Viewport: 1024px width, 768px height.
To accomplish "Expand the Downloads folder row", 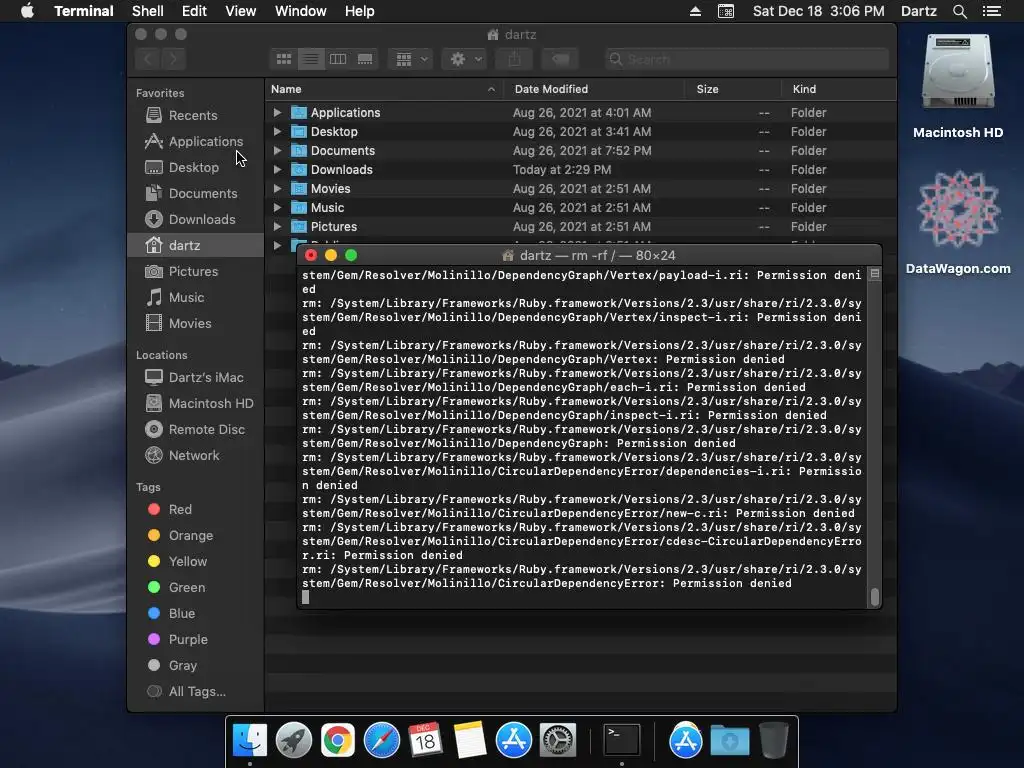I will (x=278, y=169).
